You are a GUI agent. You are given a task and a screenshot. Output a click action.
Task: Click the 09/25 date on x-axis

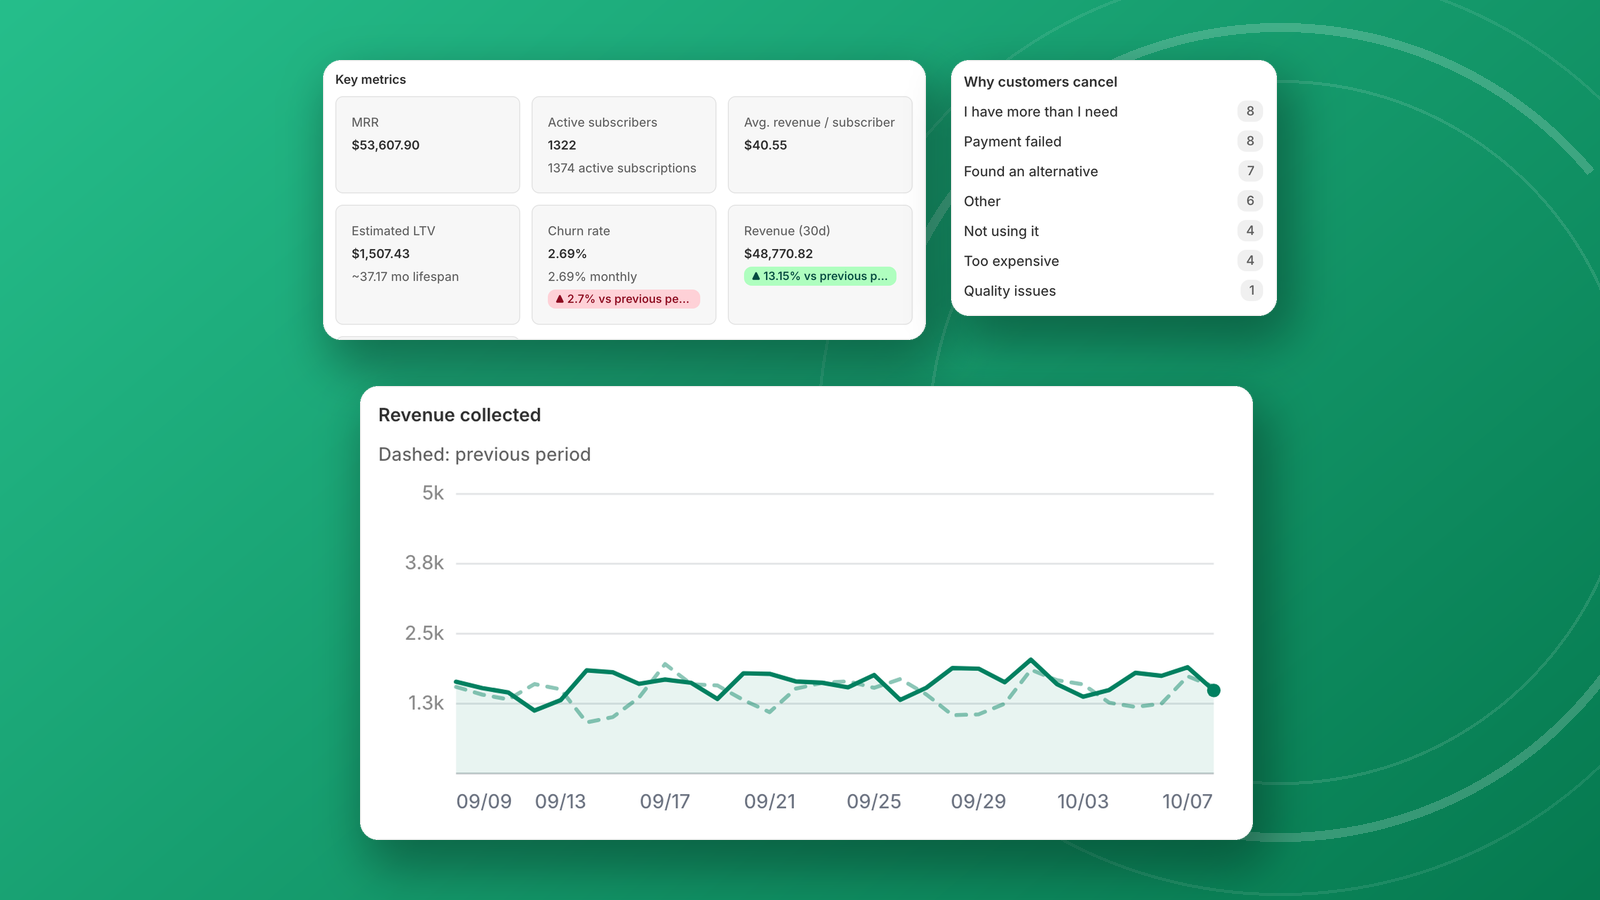(x=874, y=802)
